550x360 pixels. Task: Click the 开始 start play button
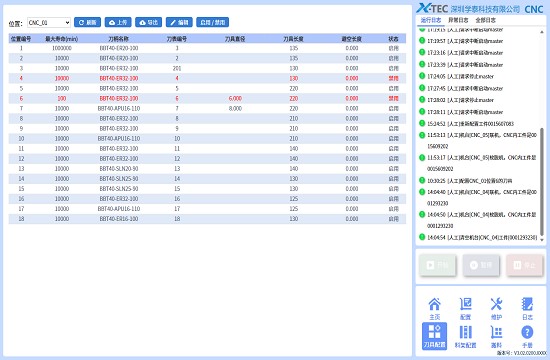(x=437, y=265)
